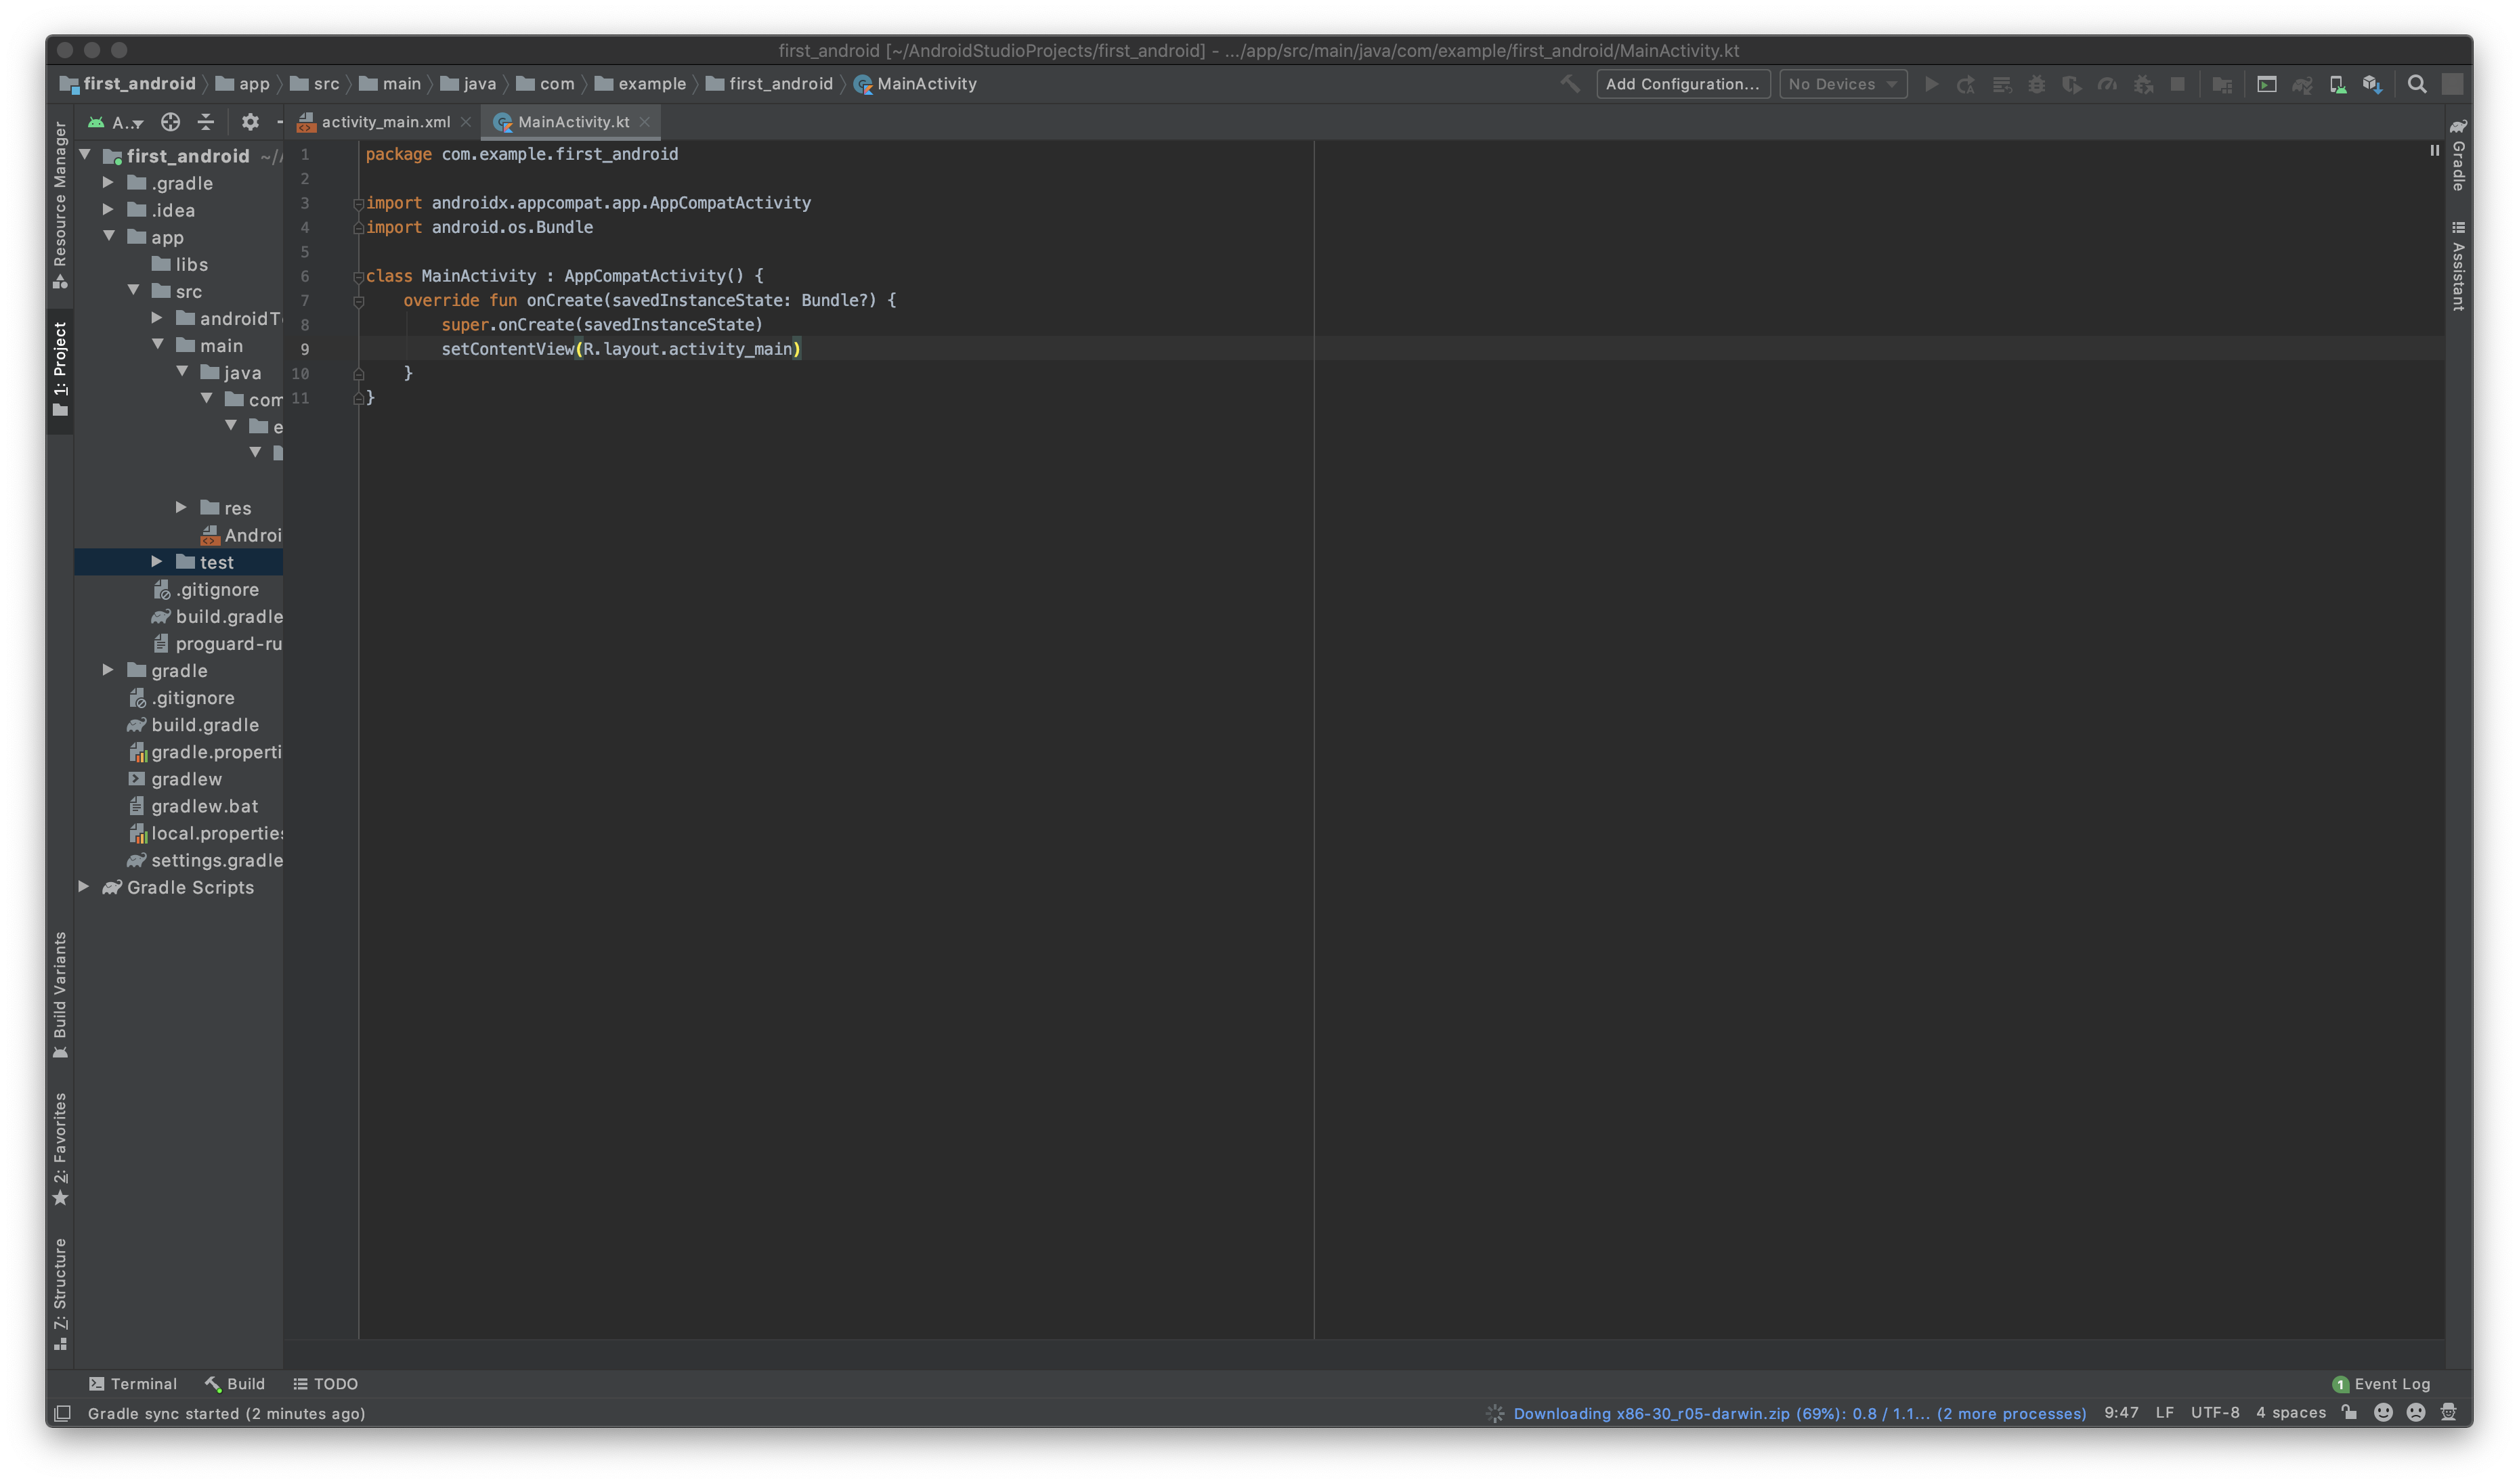
Task: Click the Make Project hammer icon
Action: pyautogui.click(x=1571, y=84)
